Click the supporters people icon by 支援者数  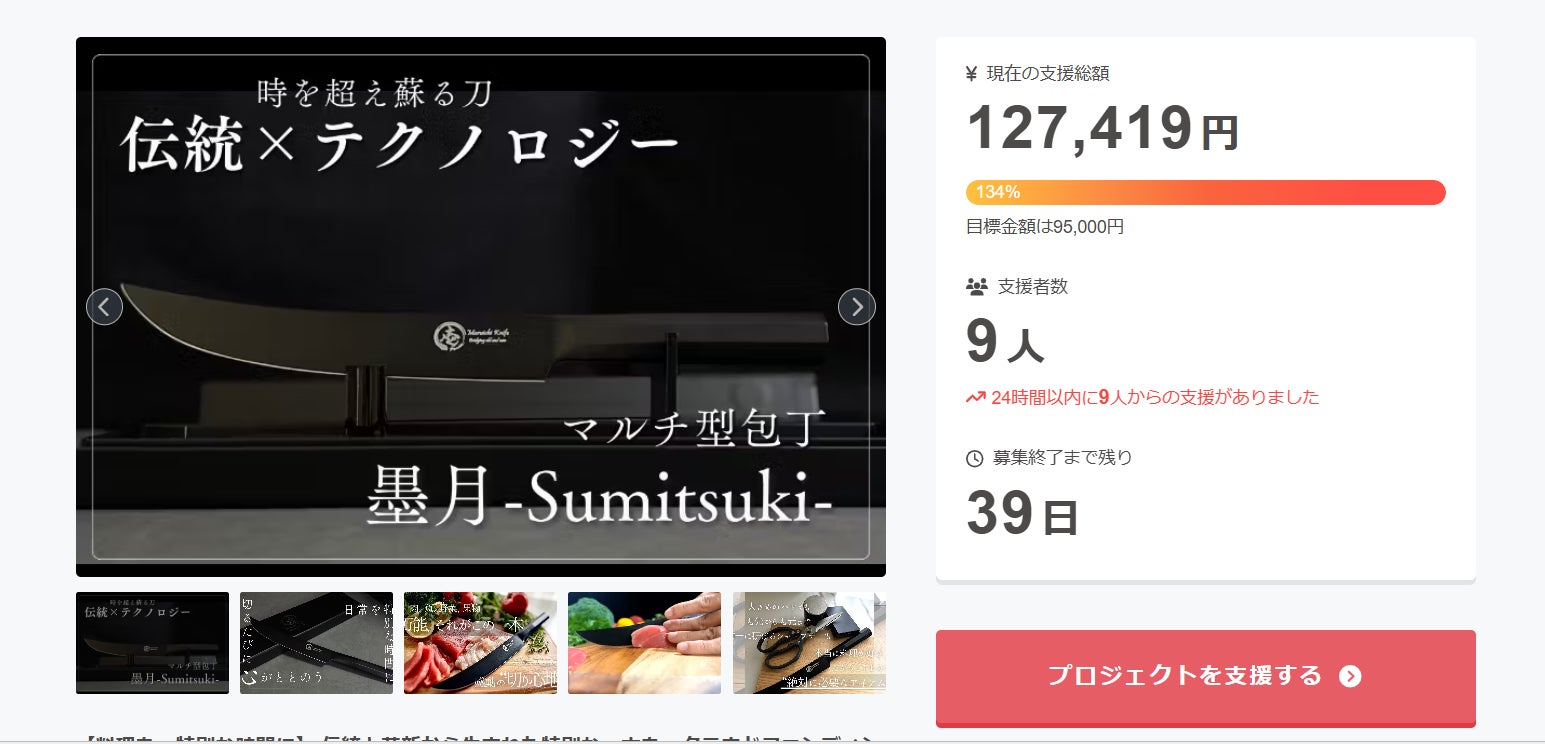977,287
